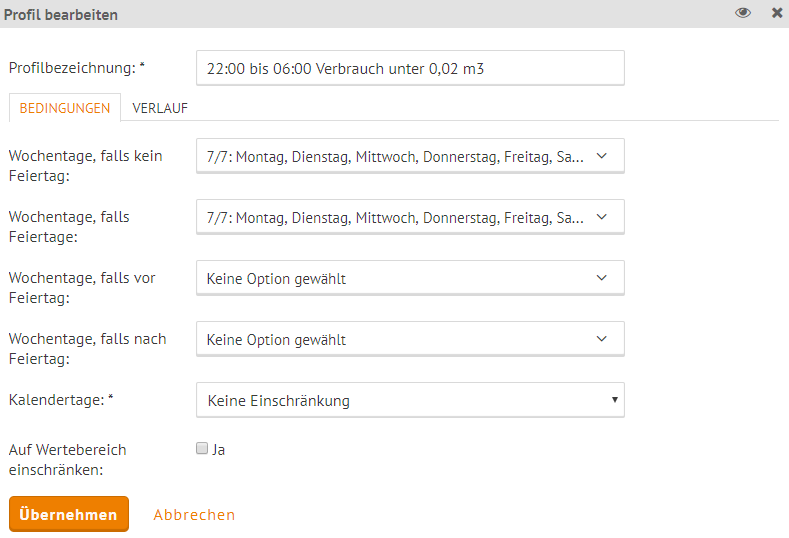Screen dimensions: 789x538
Task: Open the 'Wochentage, falls kein Feiertag' dropdown
Action: 410,156
